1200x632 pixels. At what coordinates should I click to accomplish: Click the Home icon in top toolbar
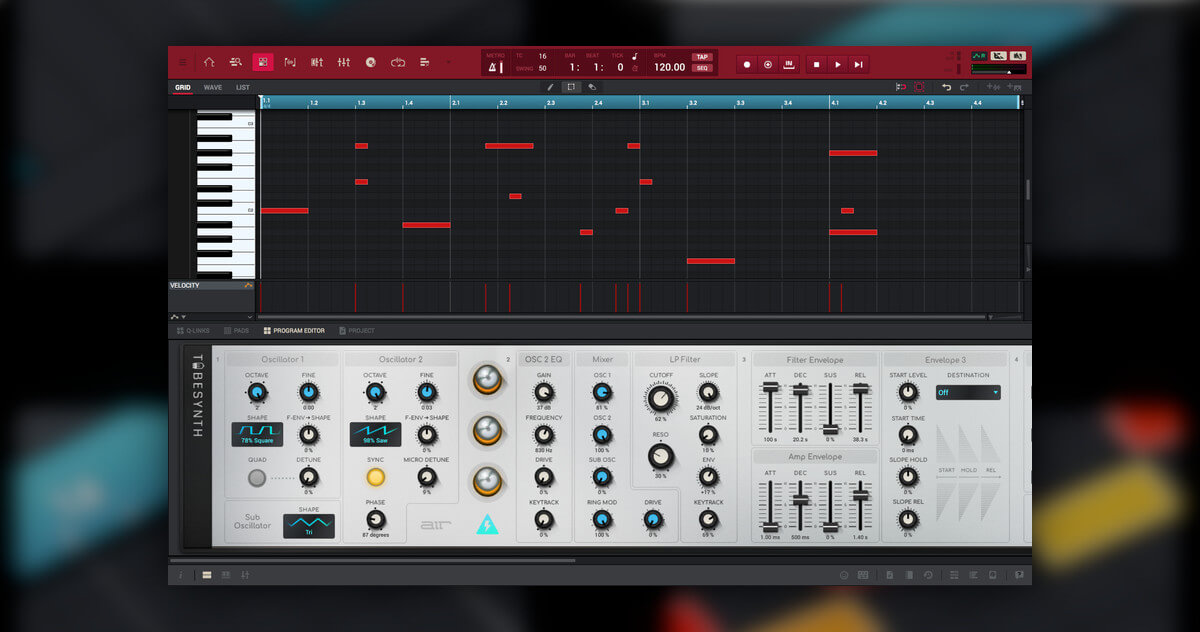pos(209,63)
